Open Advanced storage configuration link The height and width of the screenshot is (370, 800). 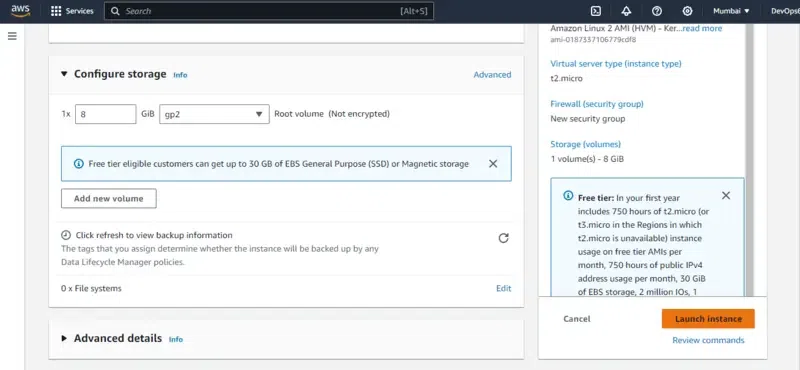coord(492,75)
